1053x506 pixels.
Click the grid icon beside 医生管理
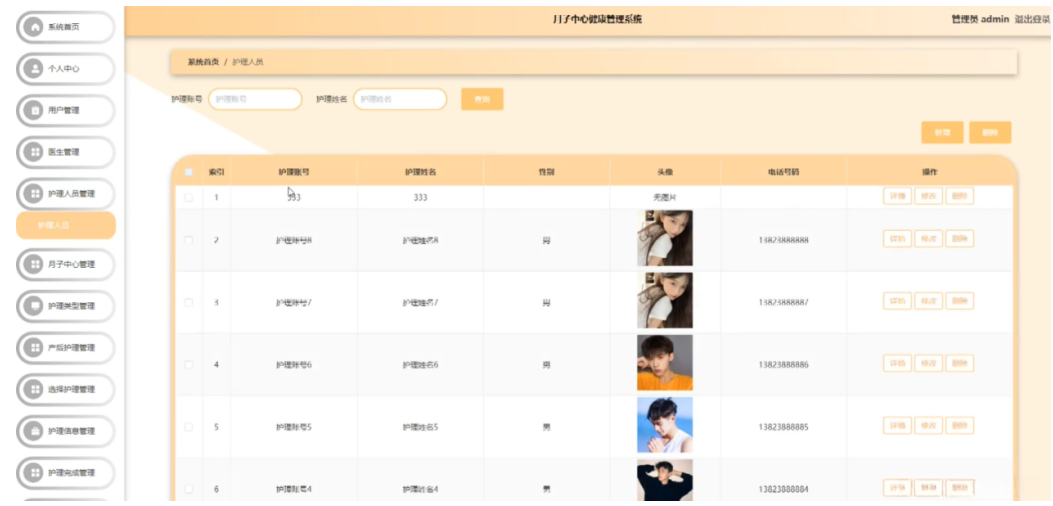coord(32,152)
